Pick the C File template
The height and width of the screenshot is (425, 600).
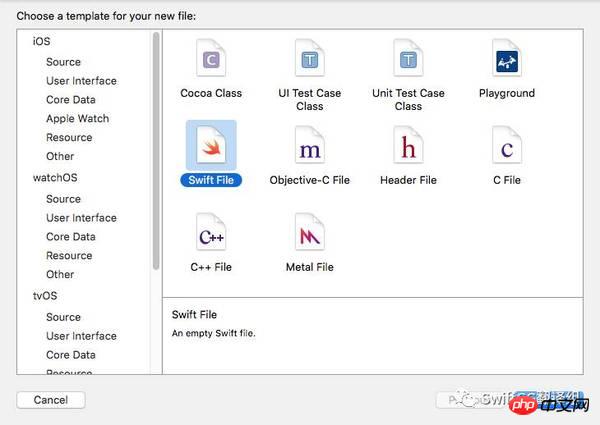click(x=507, y=156)
